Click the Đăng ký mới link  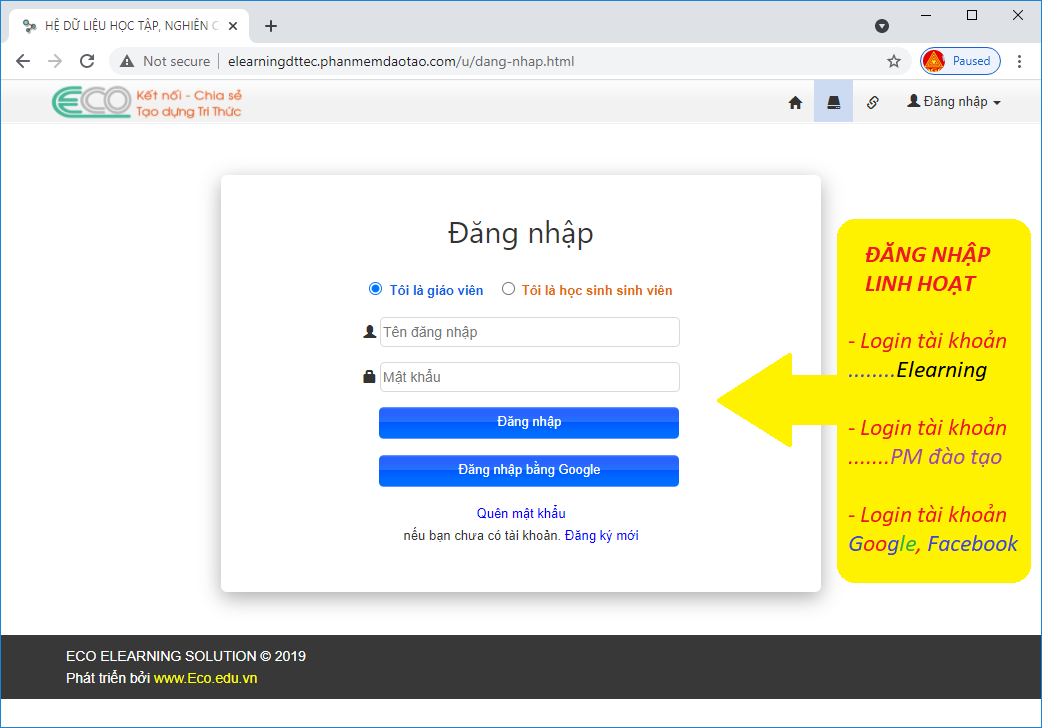pyautogui.click(x=601, y=536)
